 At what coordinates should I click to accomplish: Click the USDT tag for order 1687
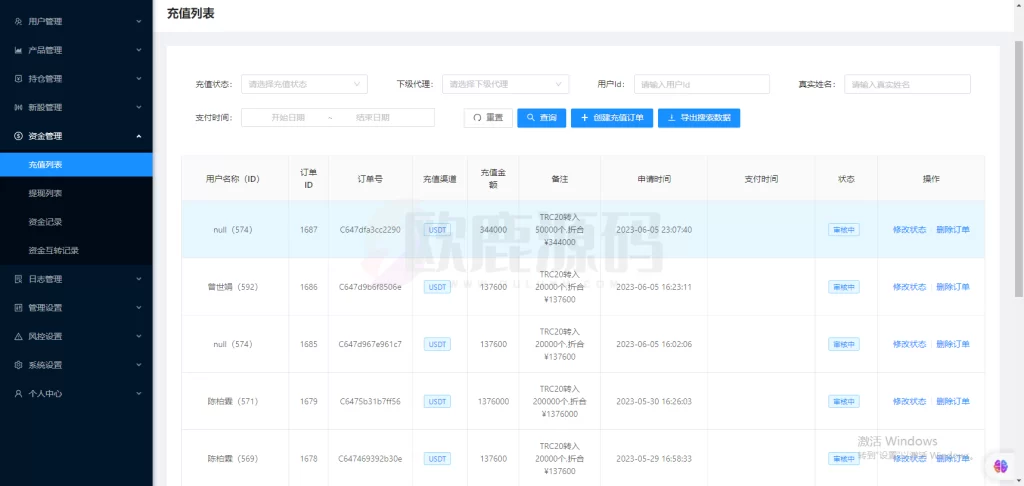pos(437,230)
